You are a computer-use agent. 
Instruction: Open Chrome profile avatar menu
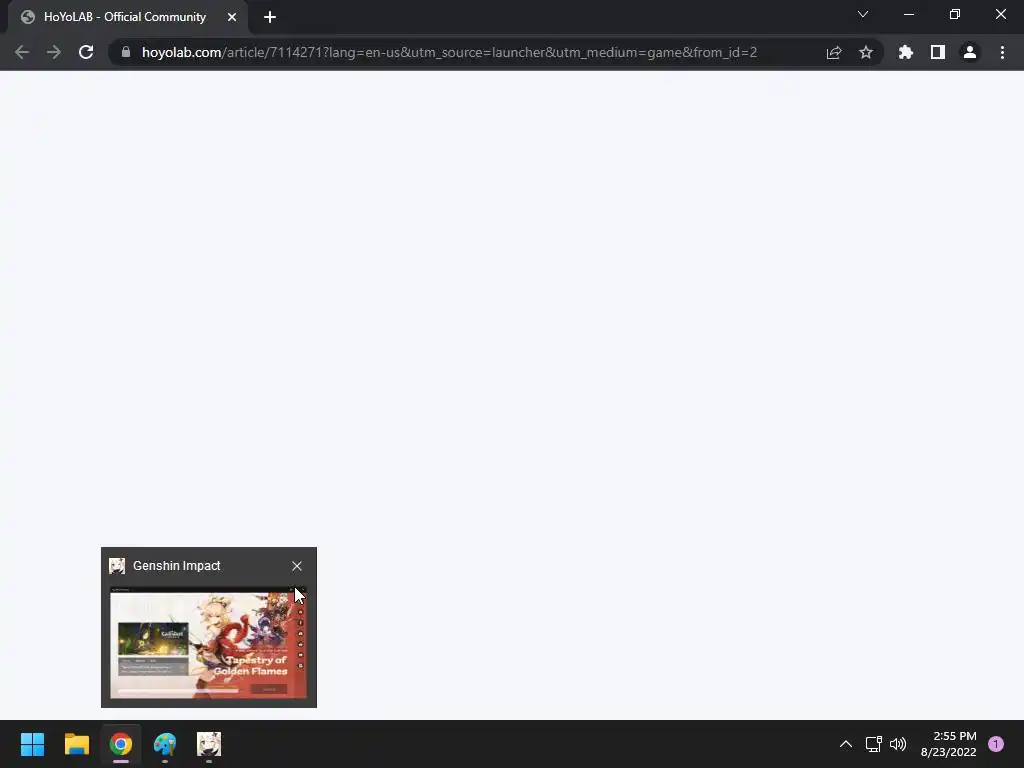(x=970, y=52)
